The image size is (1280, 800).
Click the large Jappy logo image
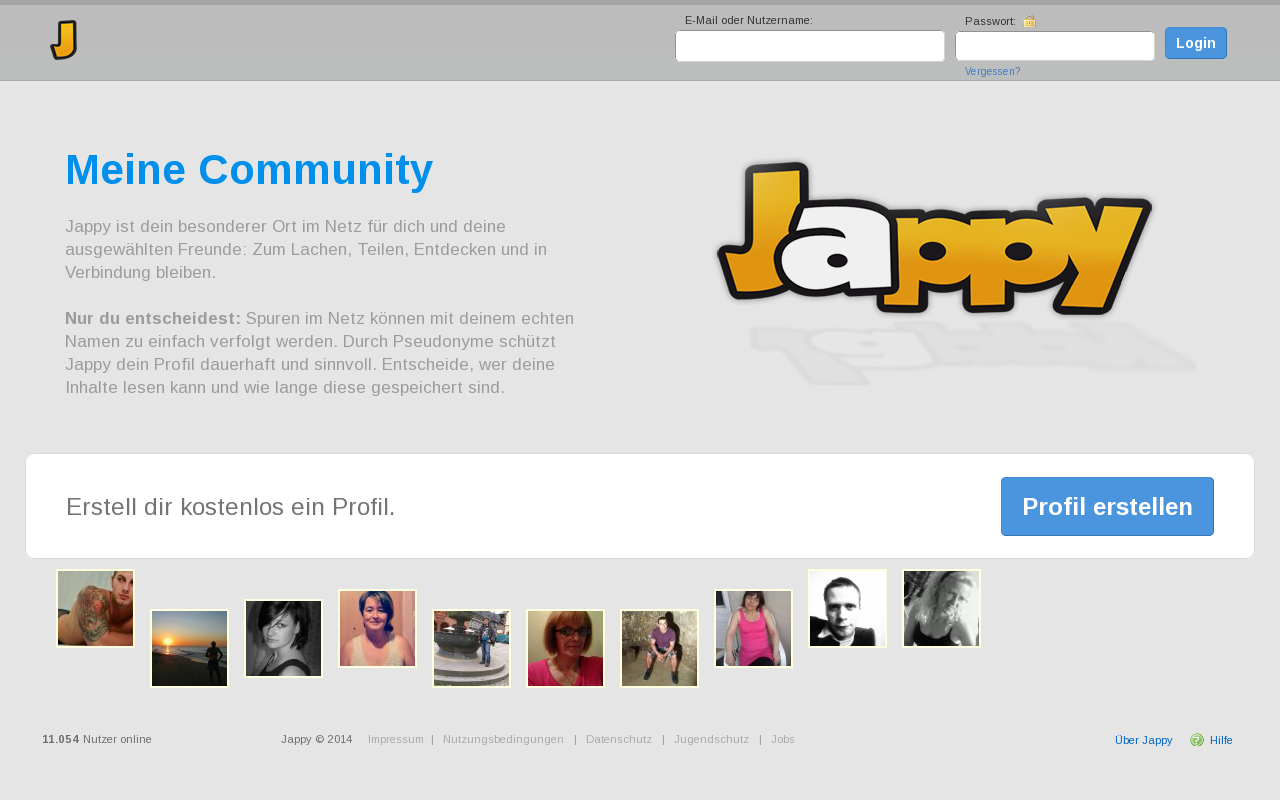935,240
